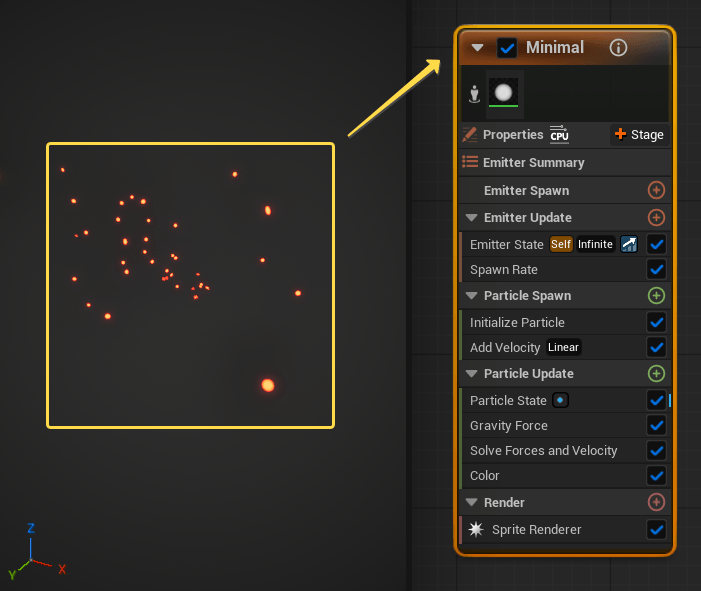This screenshot has height=591, width=701.
Task: Click the Sprite Renderer starburst icon
Action: pos(476,529)
